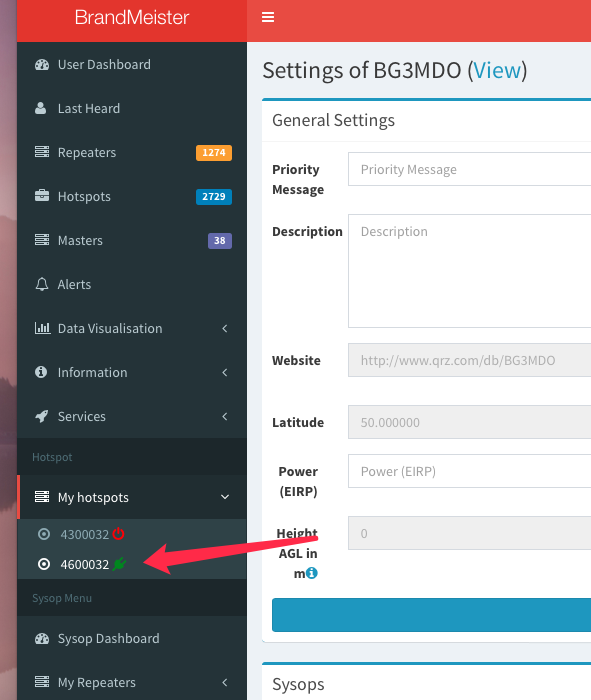Viewport: 591px width, 700px height.
Task: Click the User Dashboard gauge icon
Action: pos(42,65)
